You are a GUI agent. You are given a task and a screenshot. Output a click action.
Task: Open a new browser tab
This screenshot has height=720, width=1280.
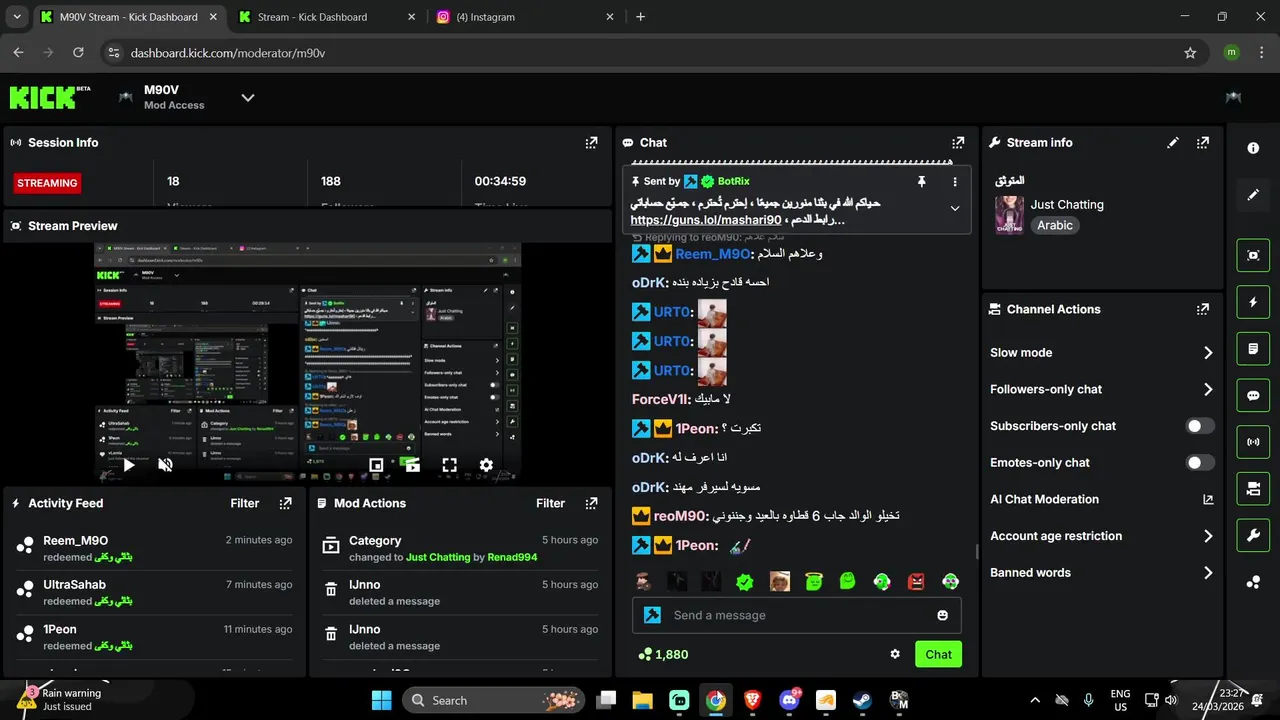641,17
